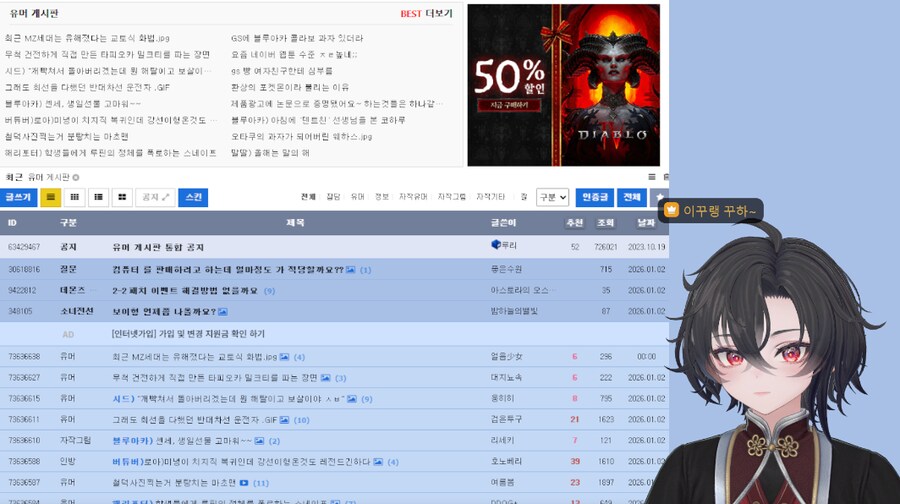Select the yellow list view icon
Image resolution: width=900 pixels, height=504 pixels.
pos(51,197)
